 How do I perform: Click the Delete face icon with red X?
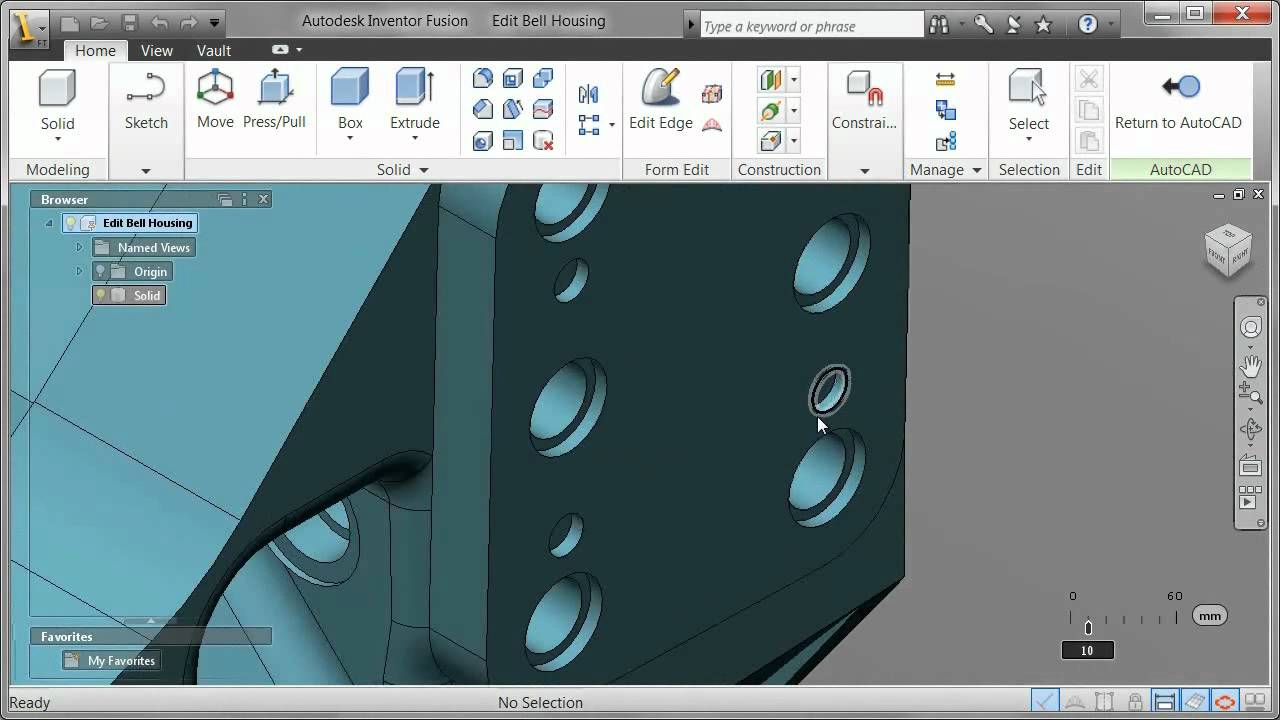click(x=543, y=140)
